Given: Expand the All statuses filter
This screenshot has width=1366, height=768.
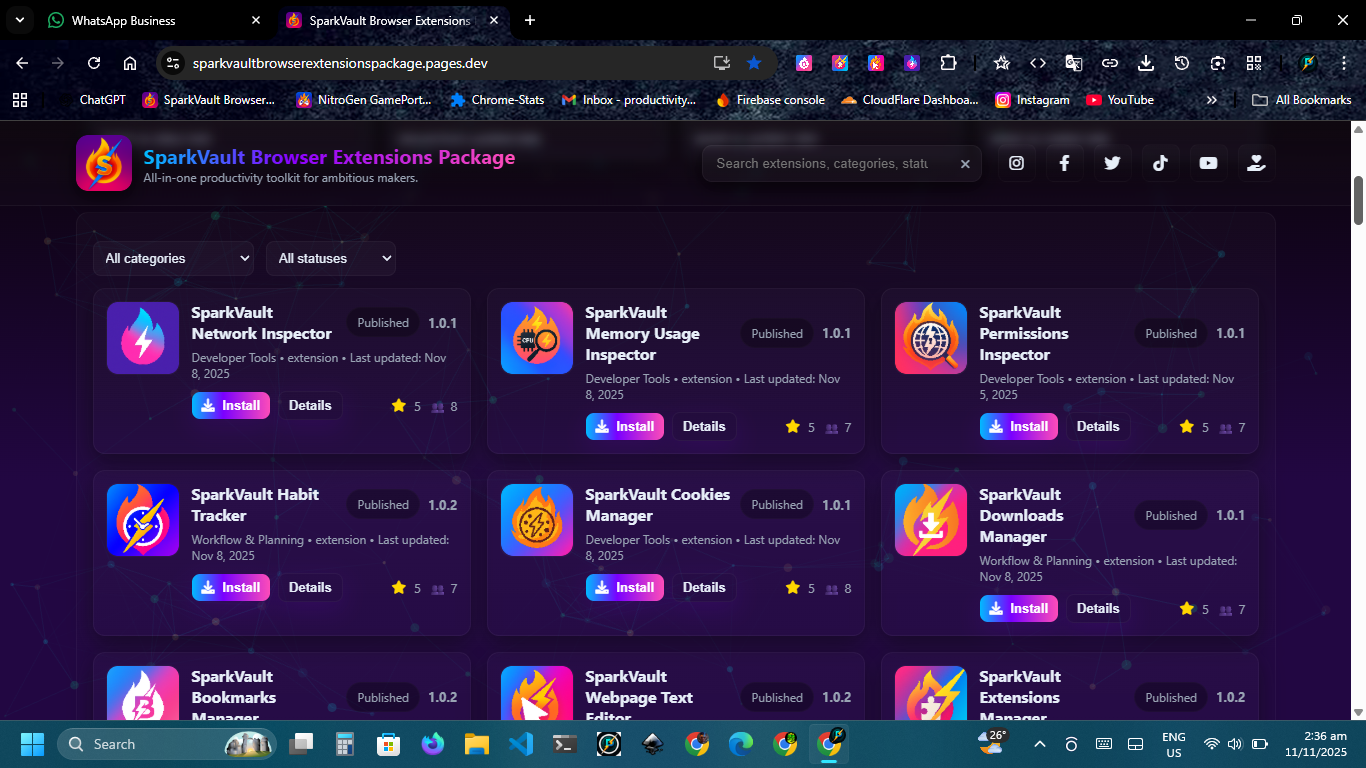Looking at the screenshot, I should pos(330,258).
